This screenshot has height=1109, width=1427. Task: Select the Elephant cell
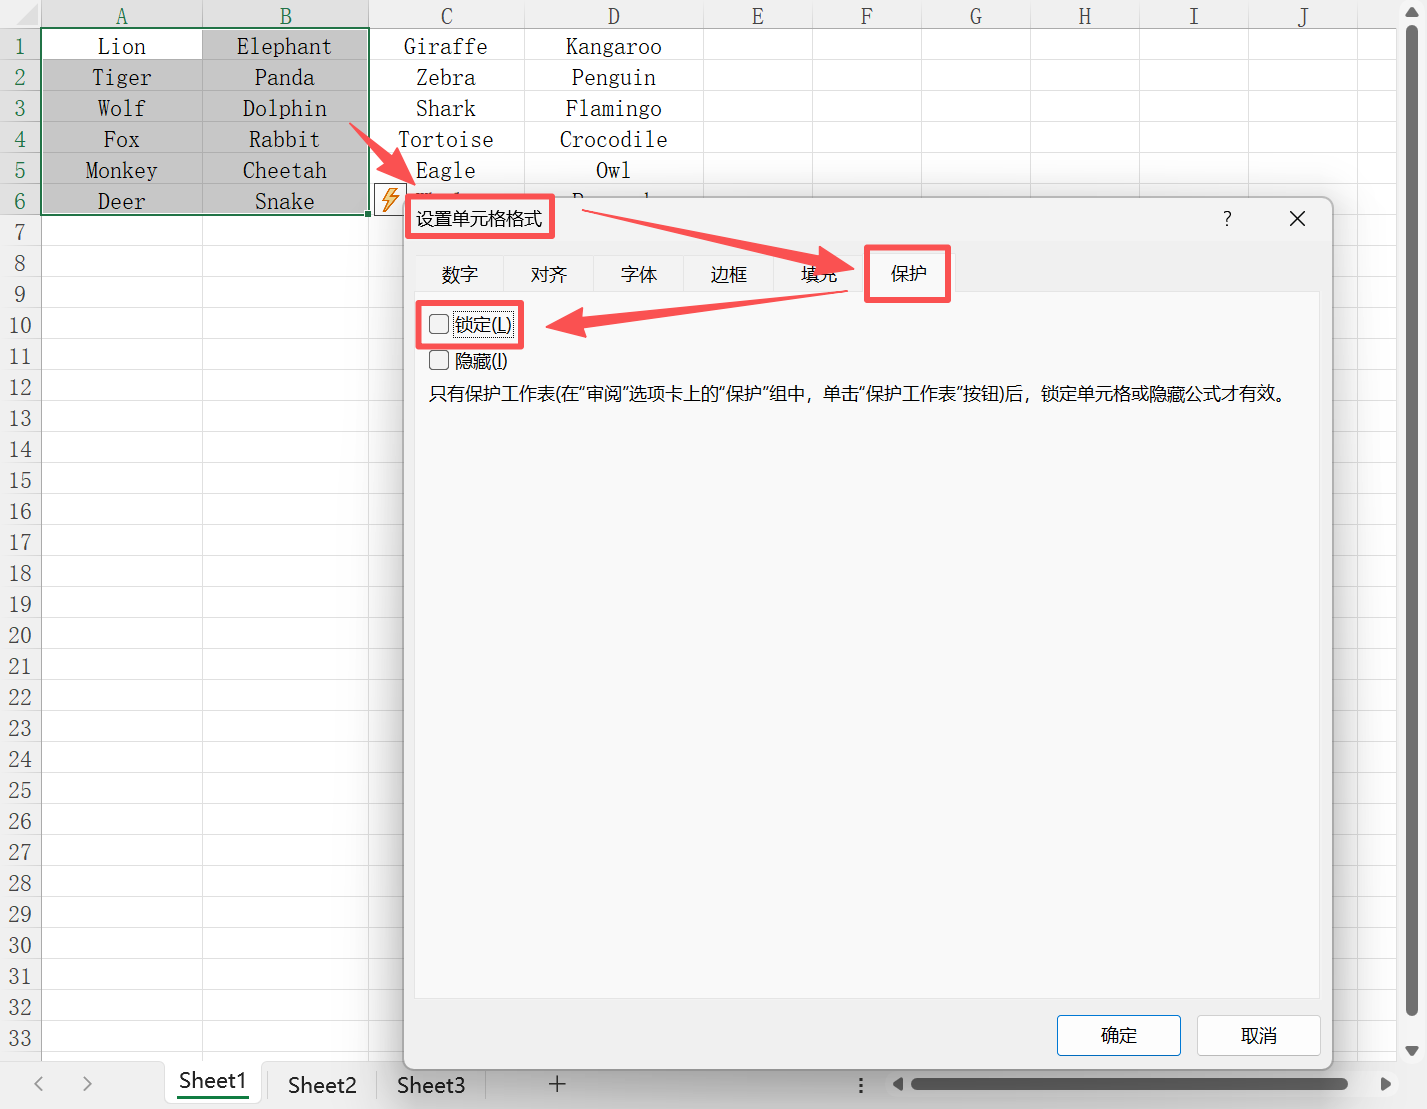285,46
